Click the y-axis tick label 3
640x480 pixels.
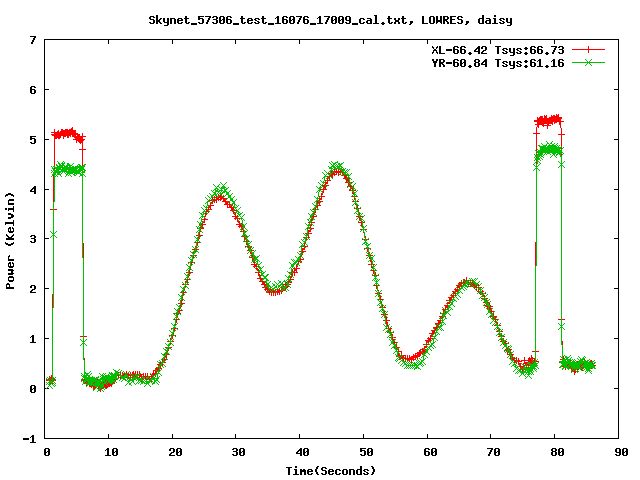33,239
